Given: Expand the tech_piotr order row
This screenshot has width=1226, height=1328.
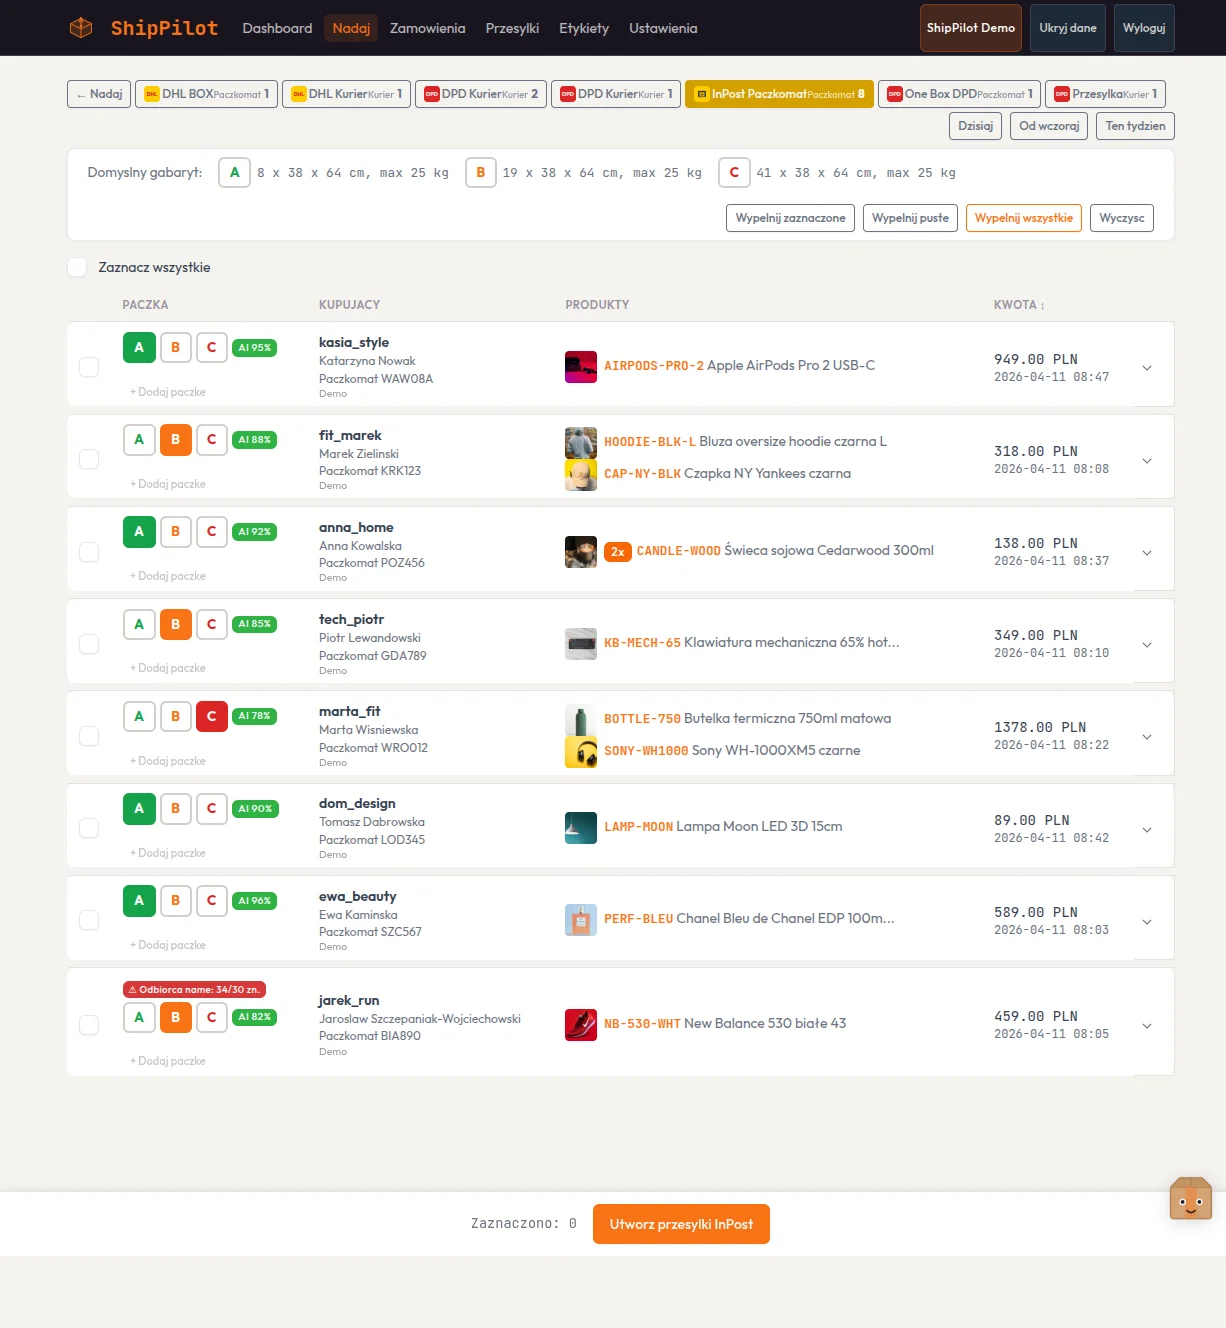Looking at the screenshot, I should coord(1147,645).
